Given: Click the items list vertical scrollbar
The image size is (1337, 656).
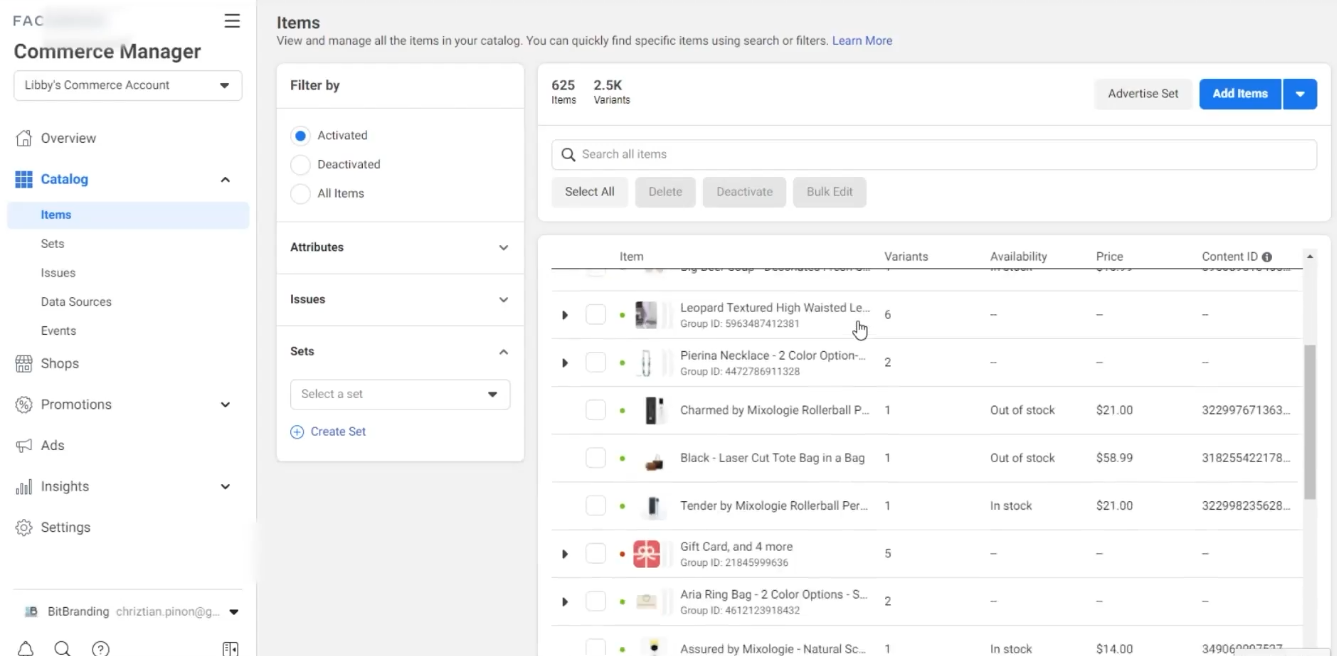Looking at the screenshot, I should click(1310, 420).
